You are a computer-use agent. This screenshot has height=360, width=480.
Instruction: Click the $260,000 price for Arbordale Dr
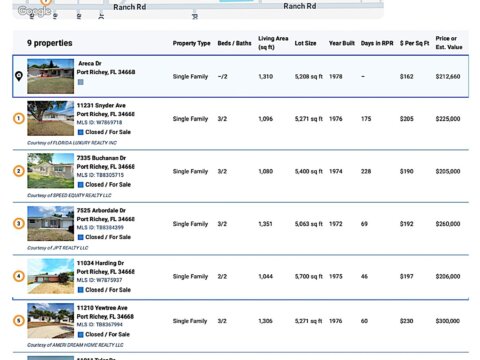pyautogui.click(x=448, y=224)
